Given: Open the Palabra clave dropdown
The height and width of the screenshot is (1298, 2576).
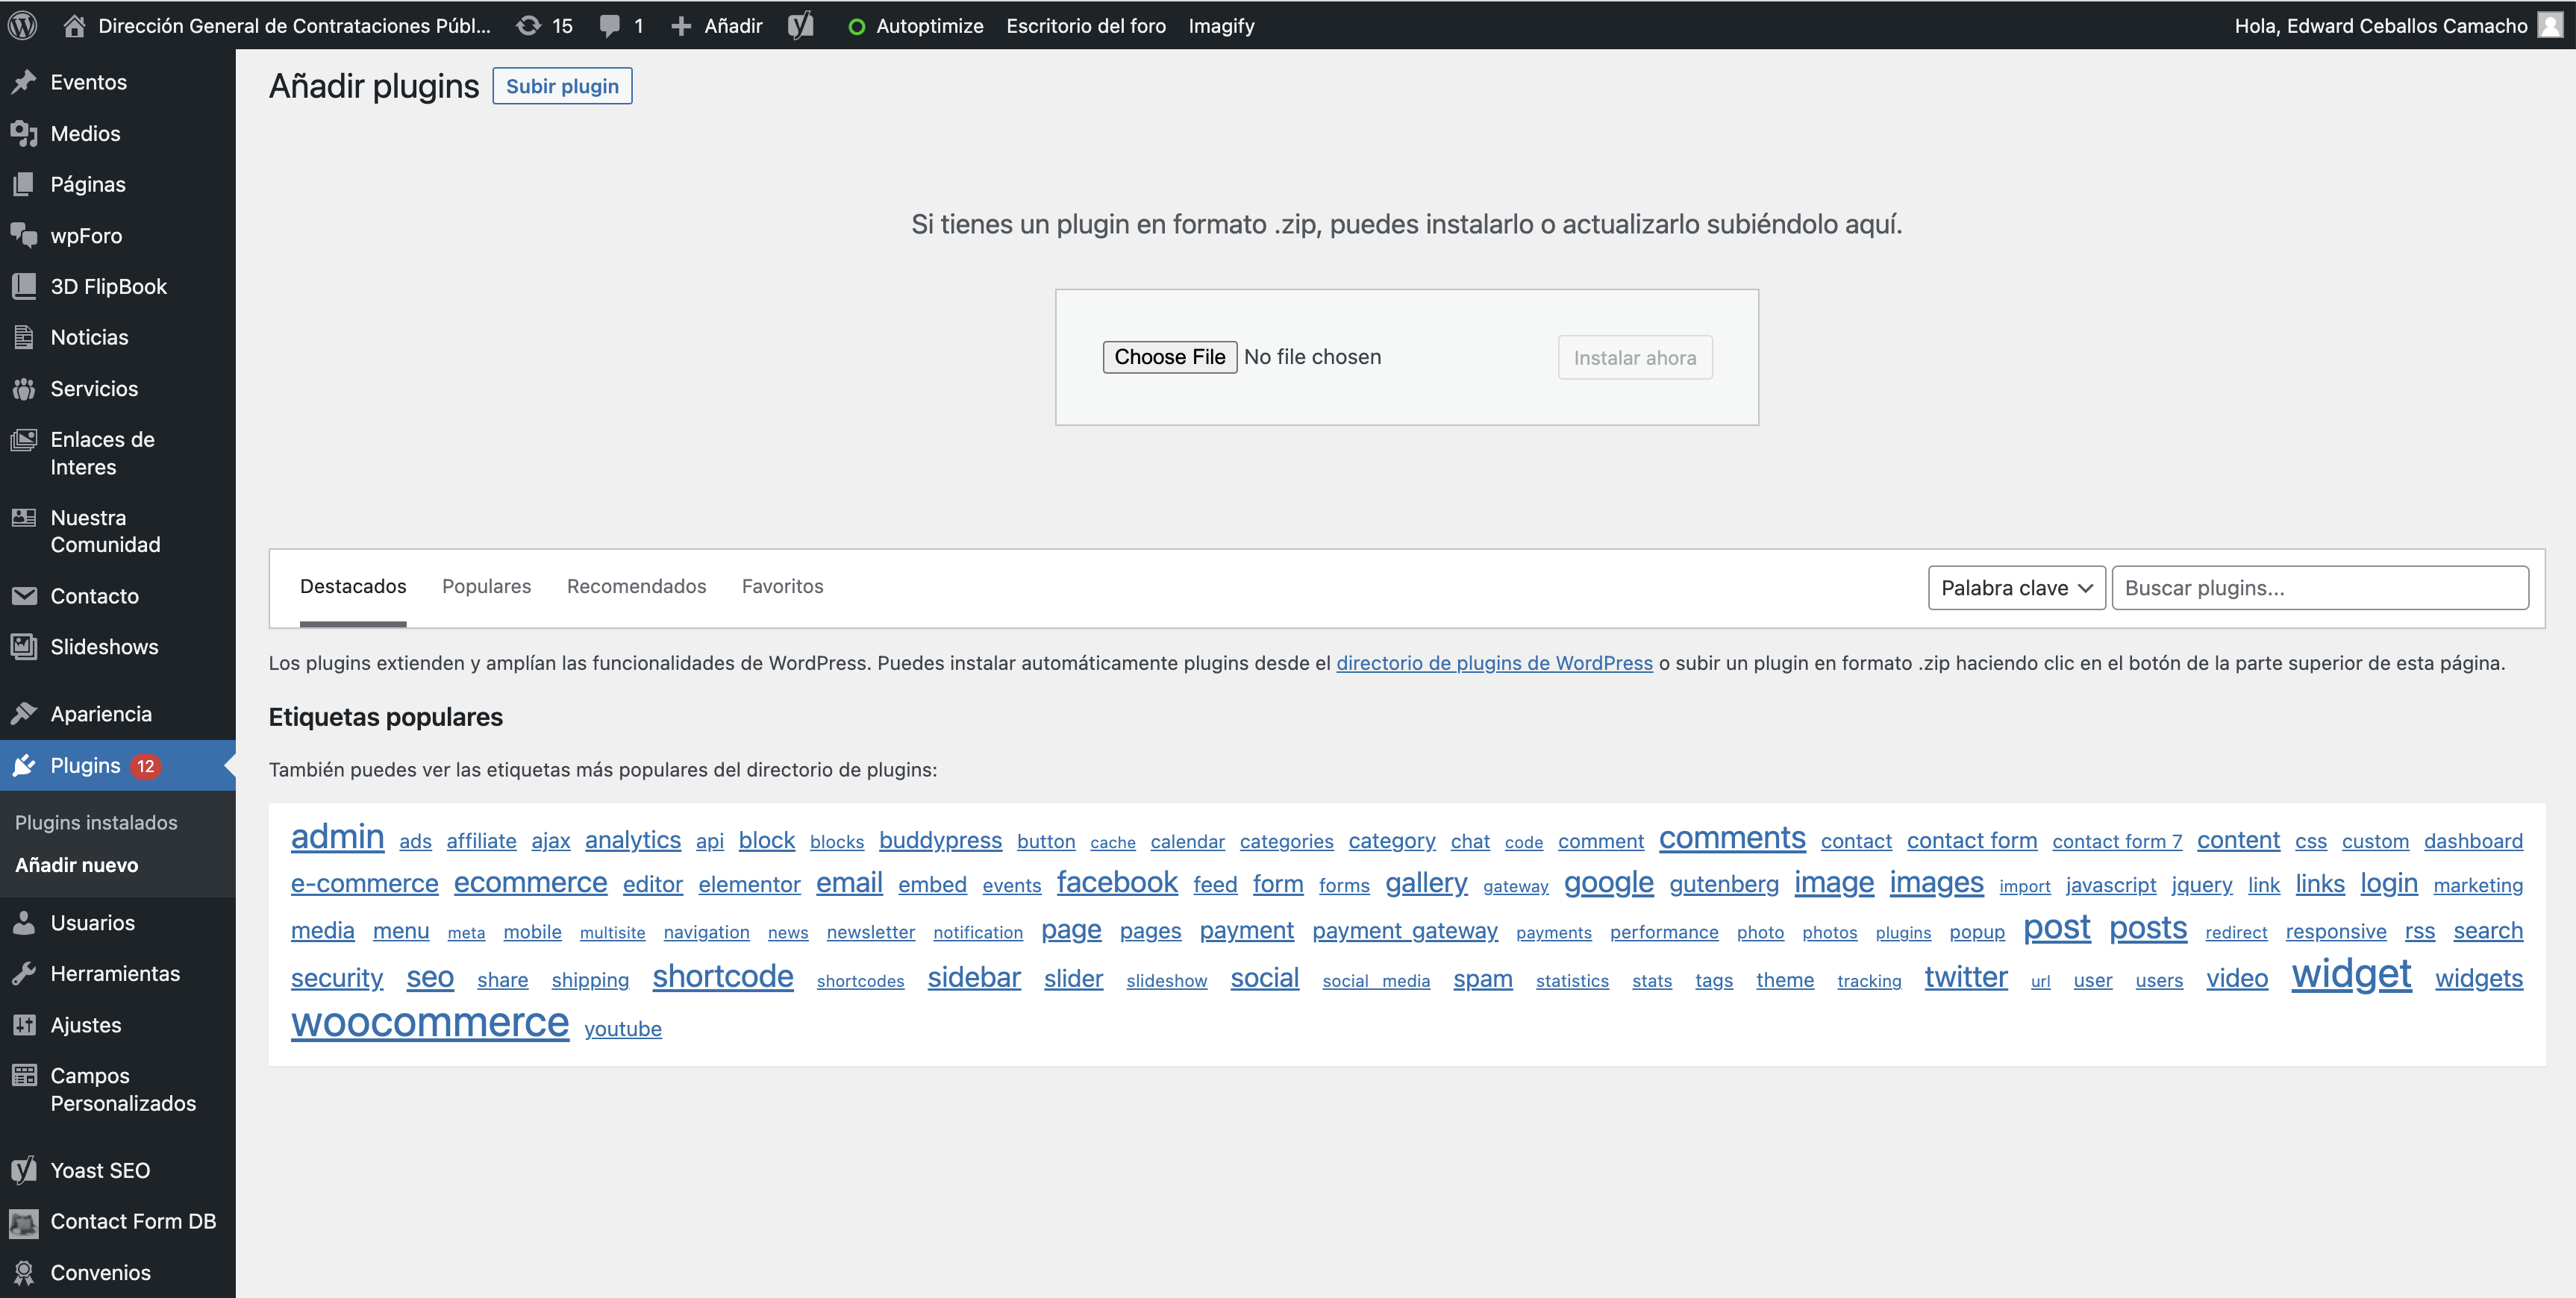Looking at the screenshot, I should (x=2016, y=587).
